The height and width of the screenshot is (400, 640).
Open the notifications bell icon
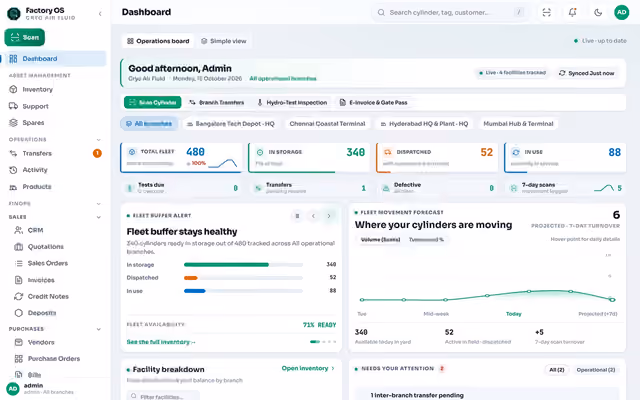pos(572,13)
